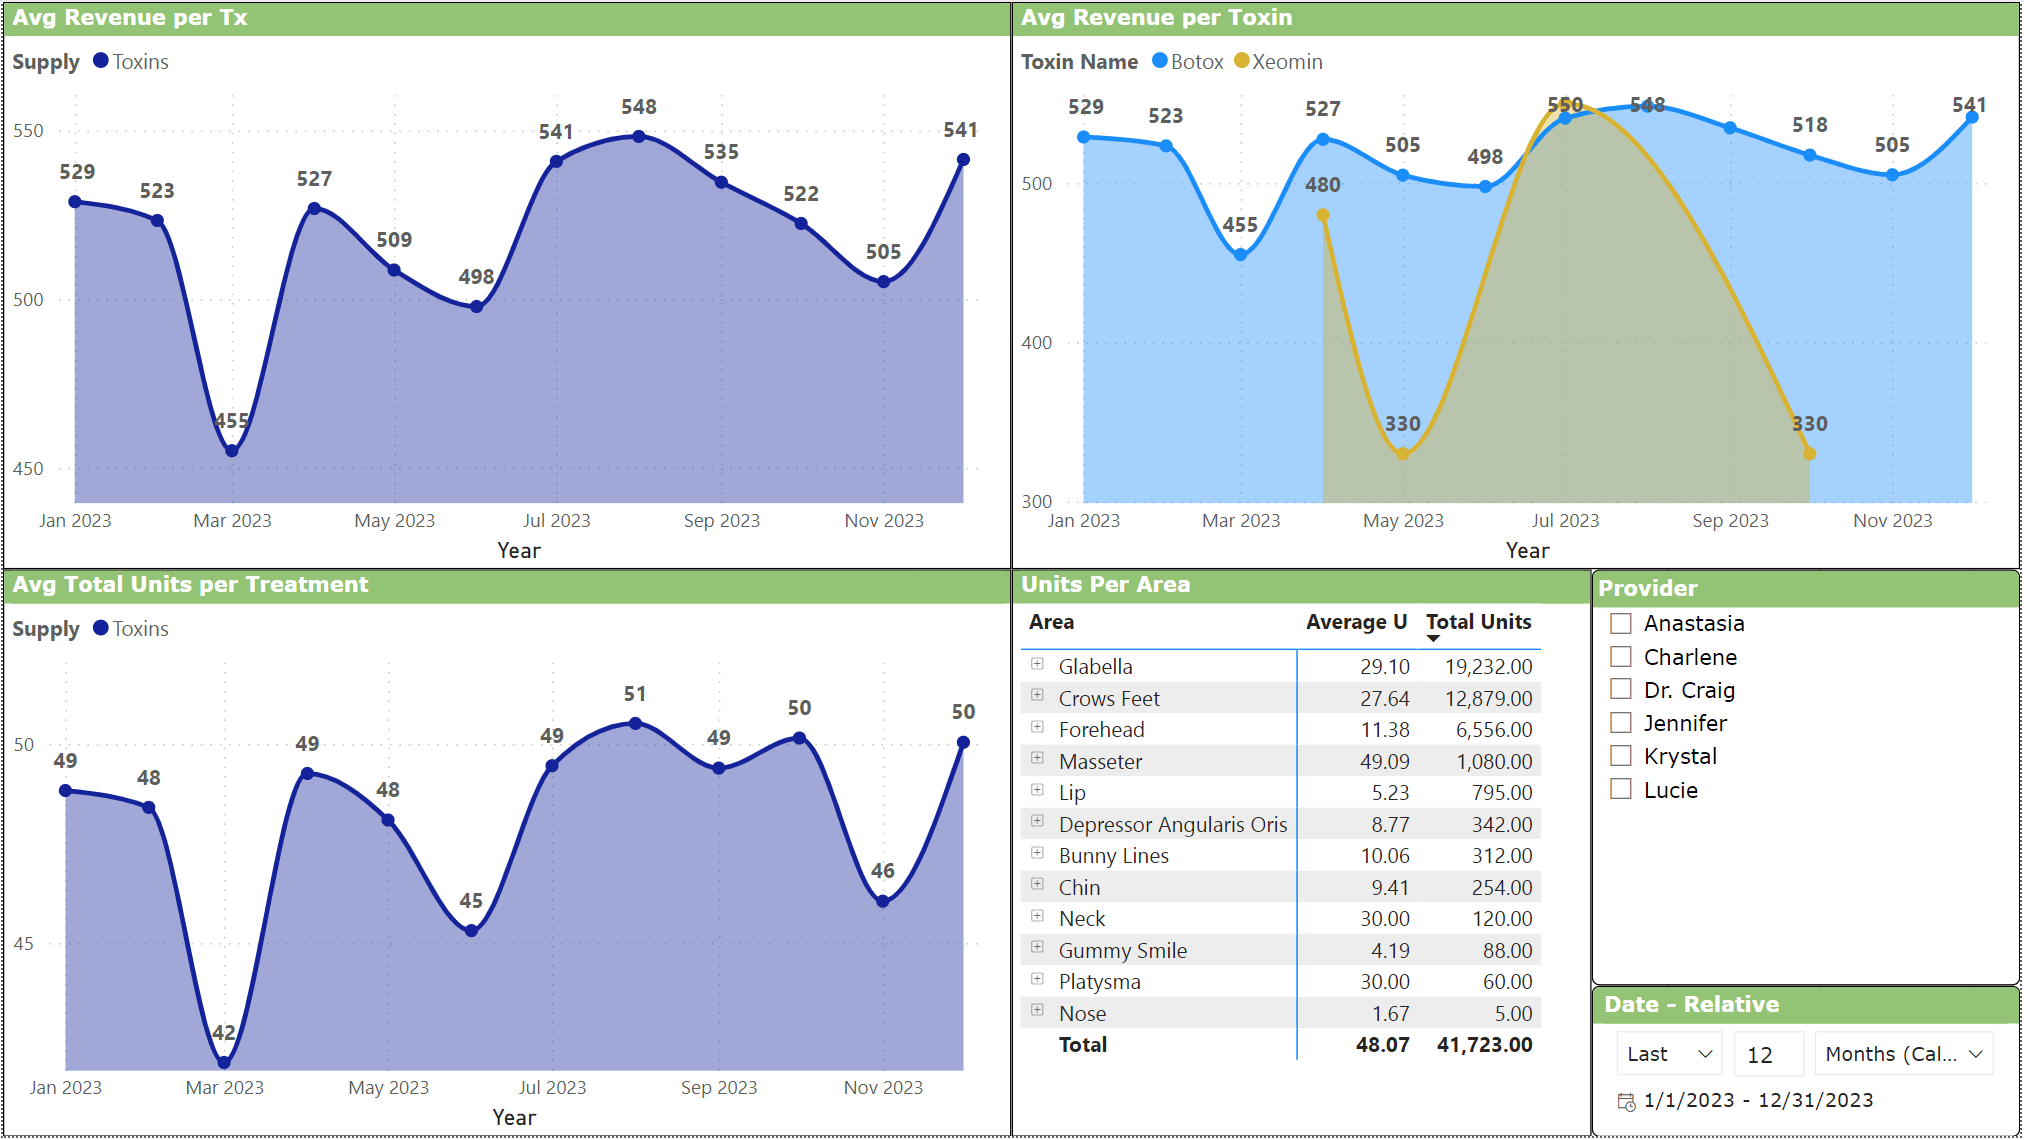Expand the Bunny Lines row plus icon

[1037, 853]
